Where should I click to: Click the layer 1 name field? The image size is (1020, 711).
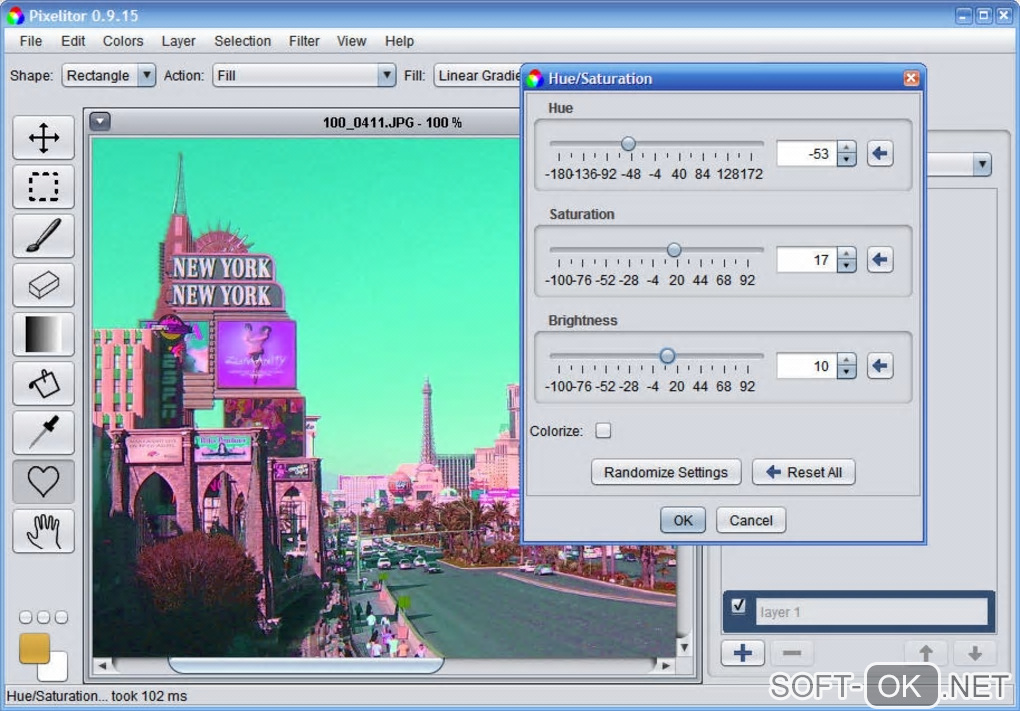click(x=872, y=612)
